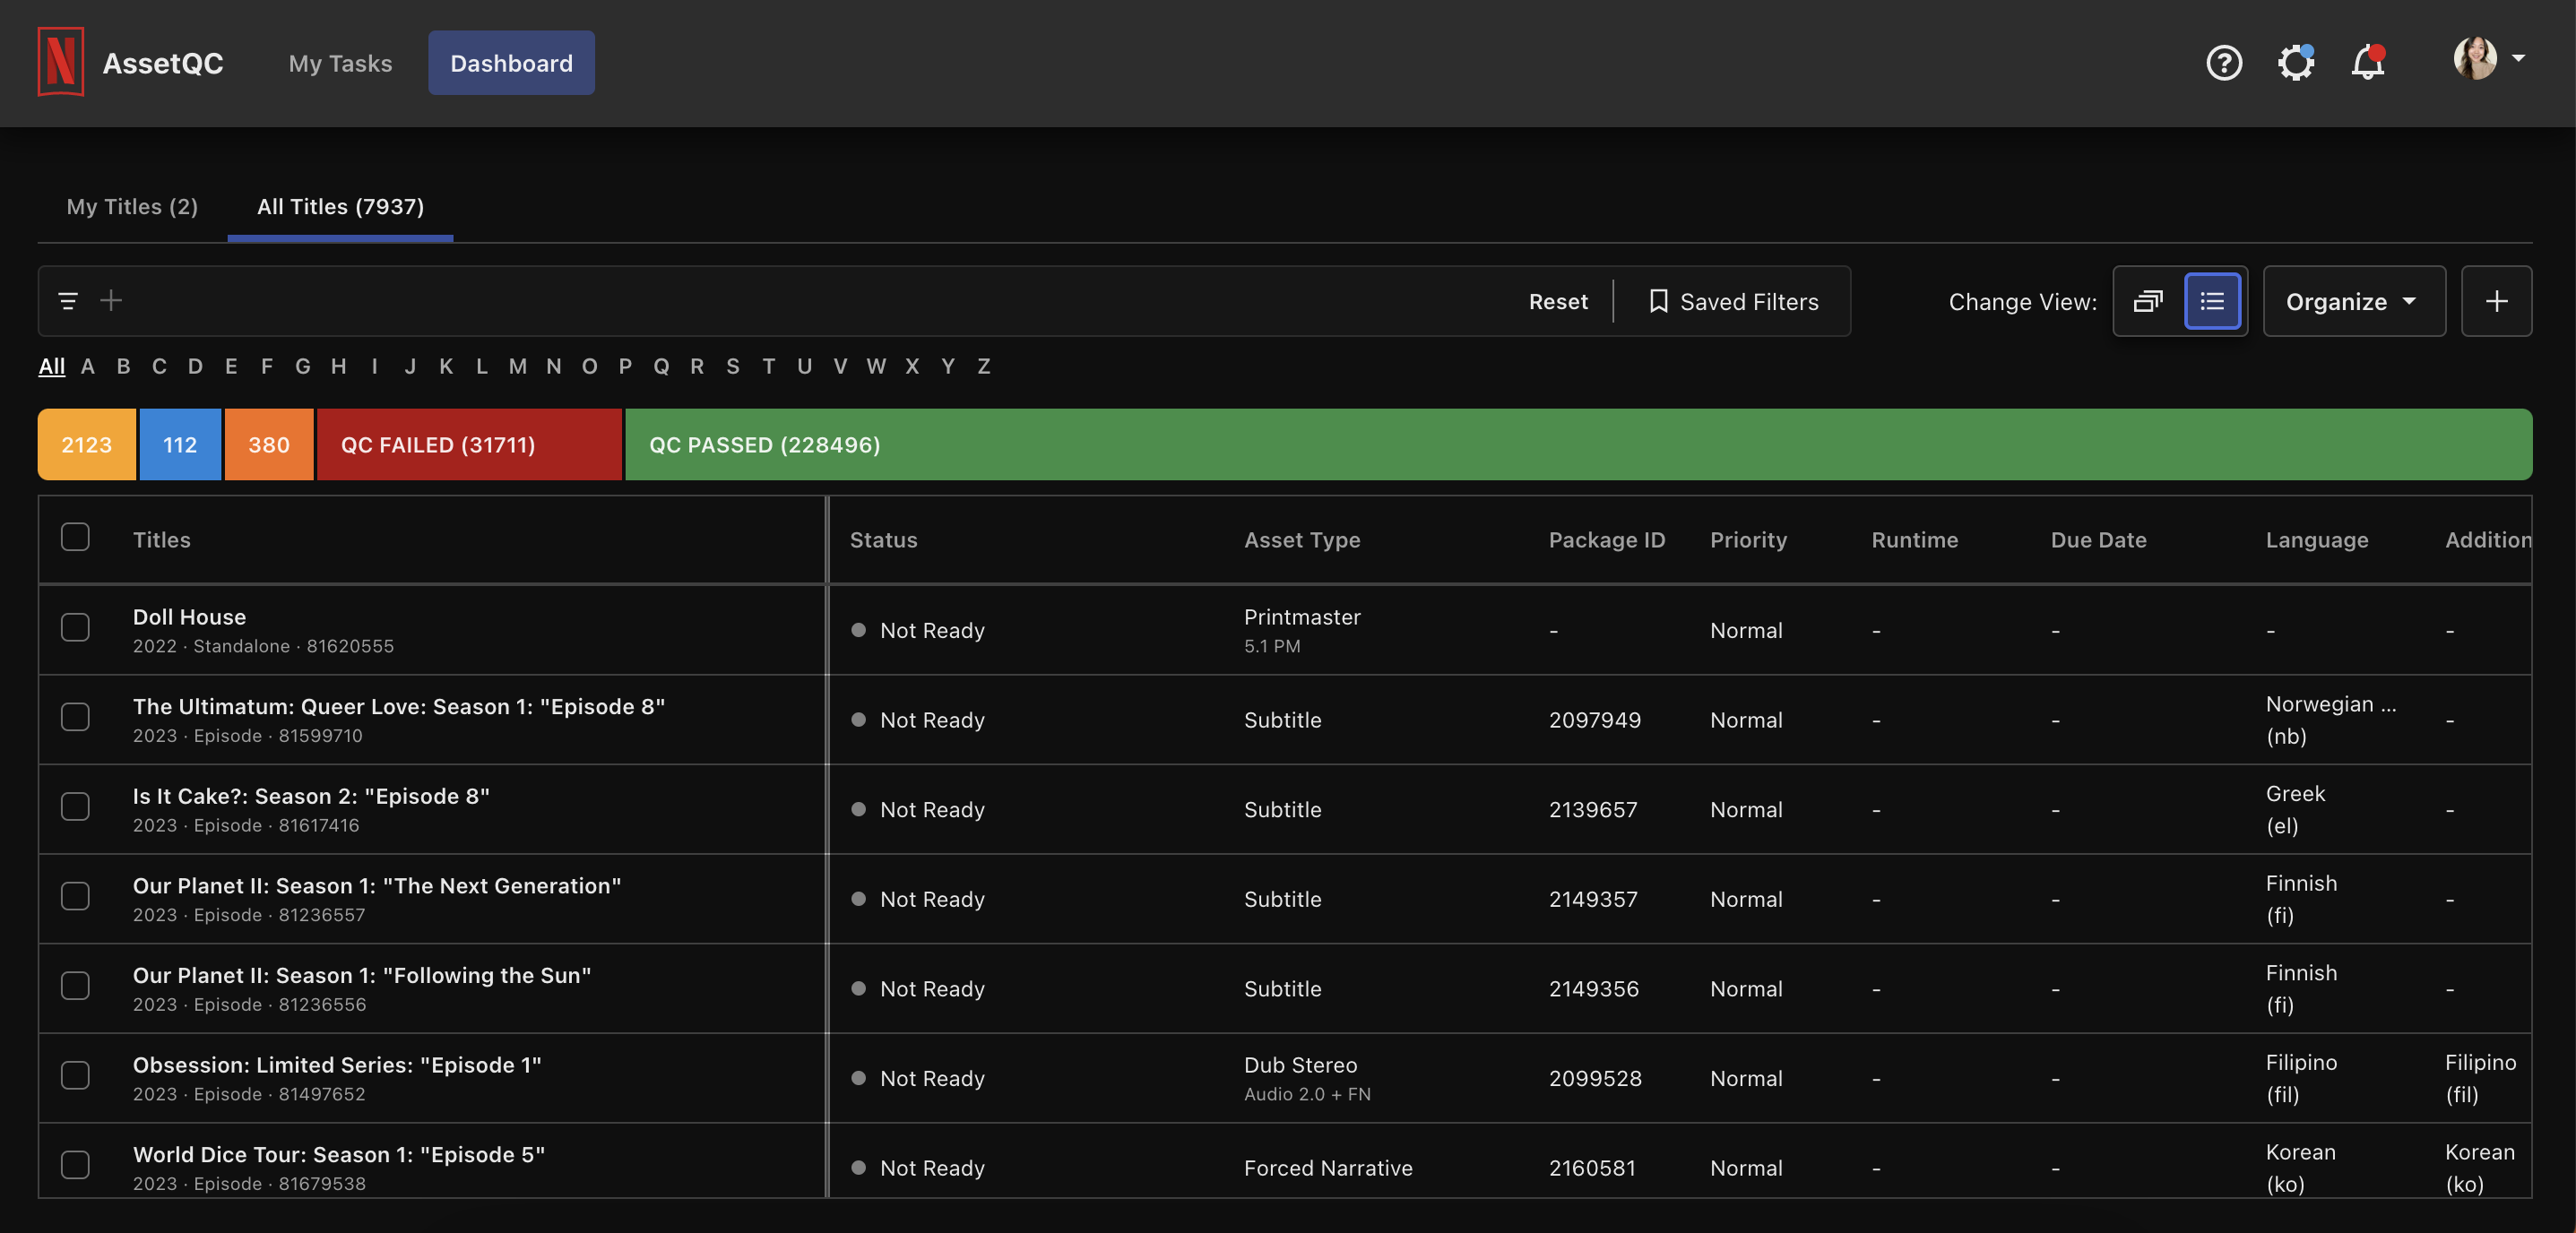Viewport: 2576px width, 1233px height.
Task: Switch to the card stack view icon
Action: (2147, 301)
